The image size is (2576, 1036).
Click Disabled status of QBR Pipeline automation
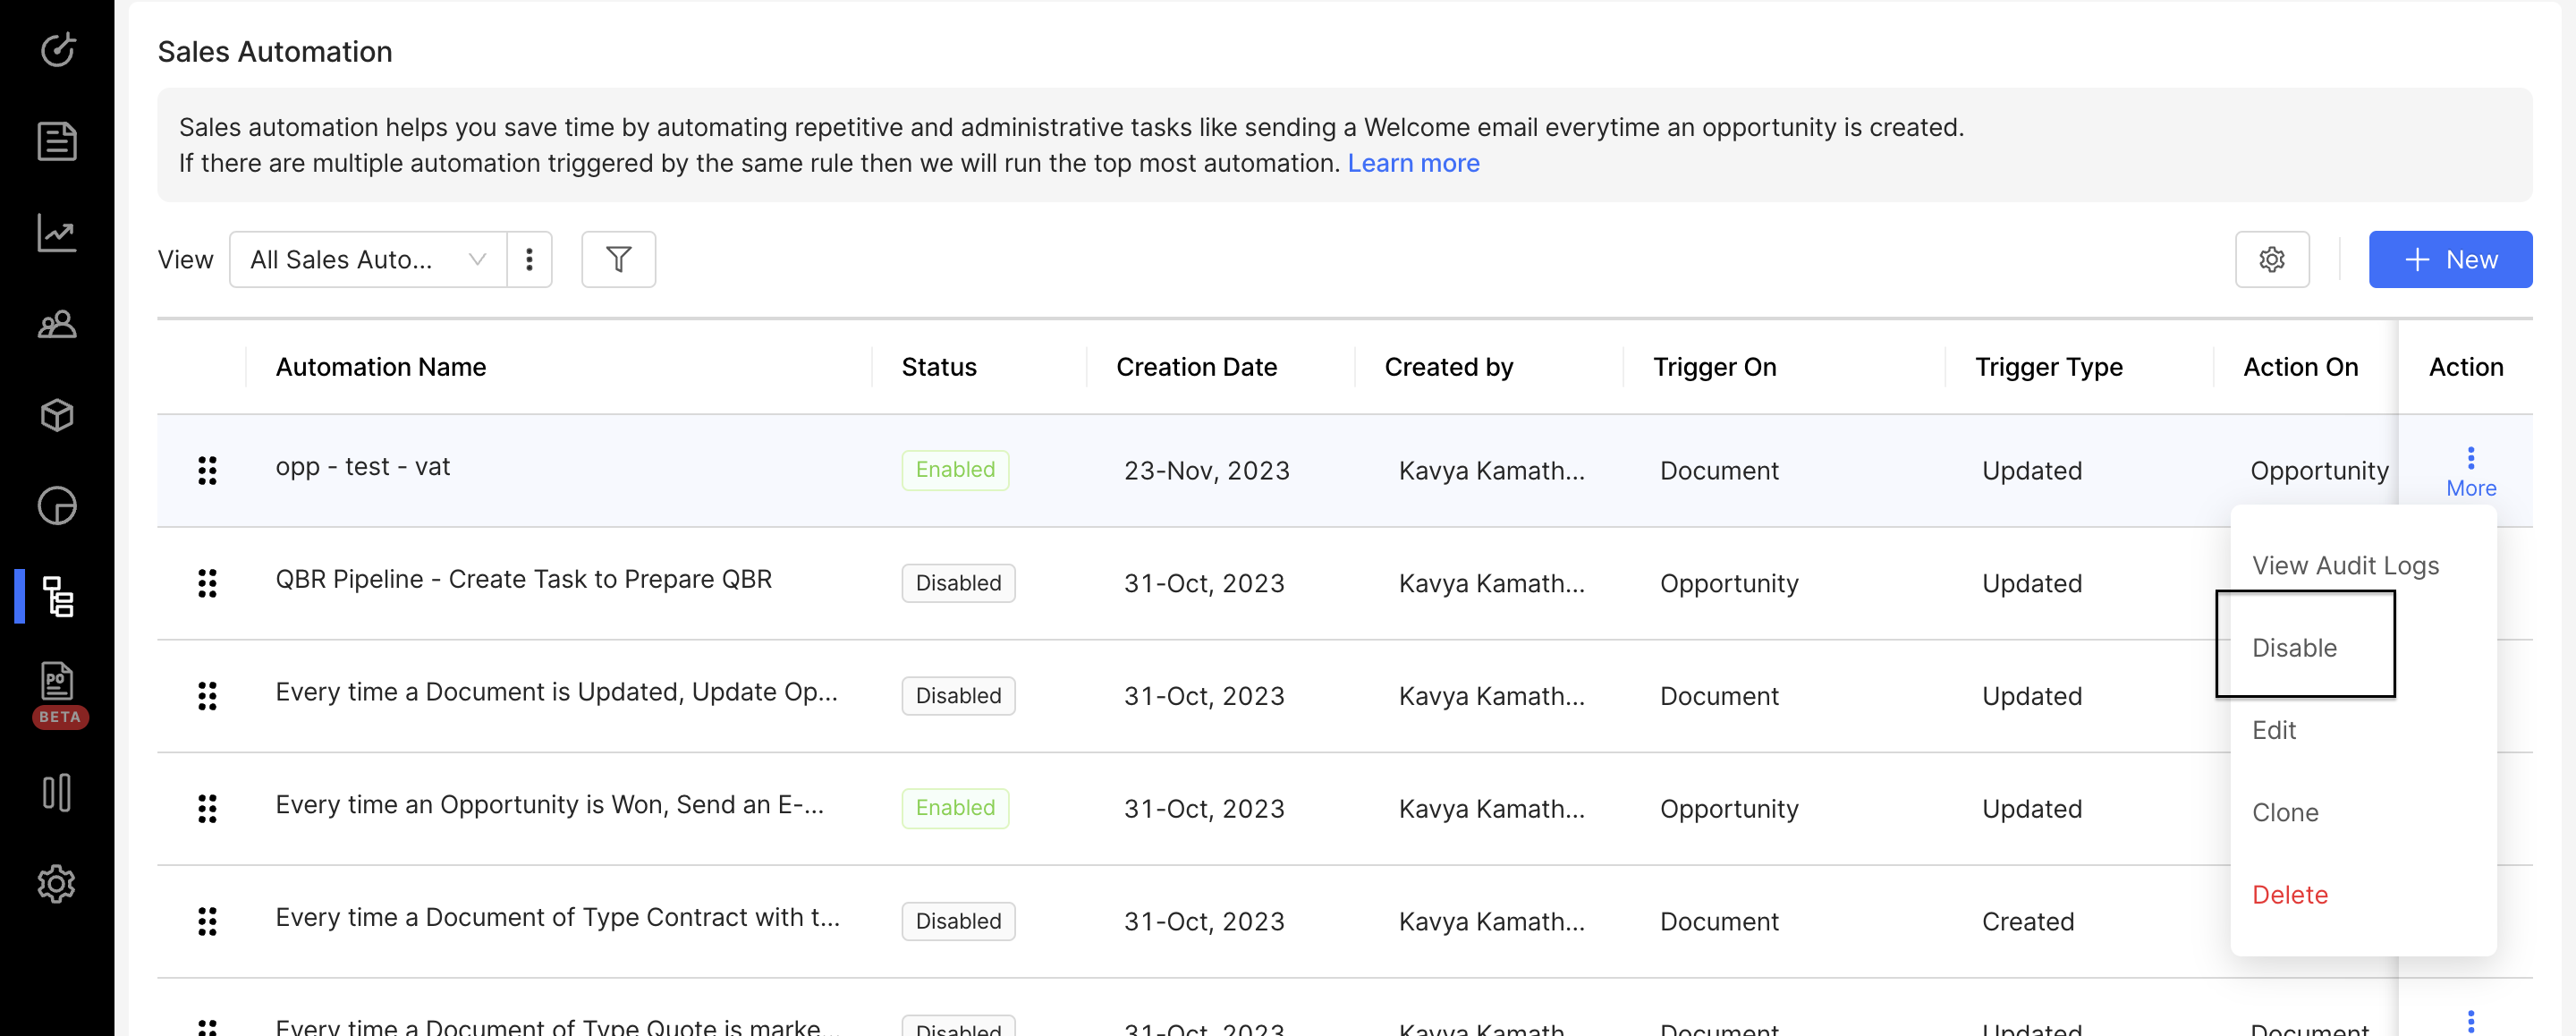tap(957, 583)
